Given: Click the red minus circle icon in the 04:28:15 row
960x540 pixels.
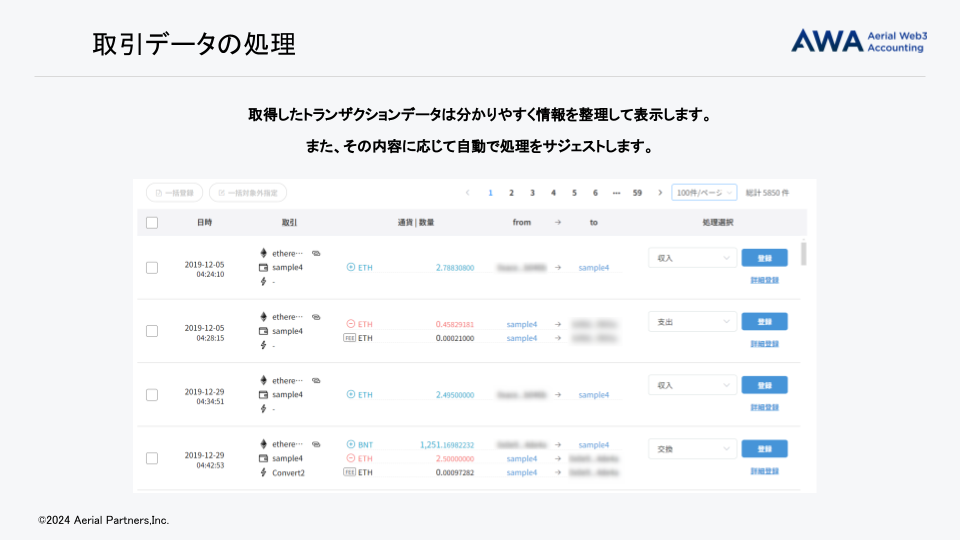Looking at the screenshot, I should pyautogui.click(x=351, y=324).
